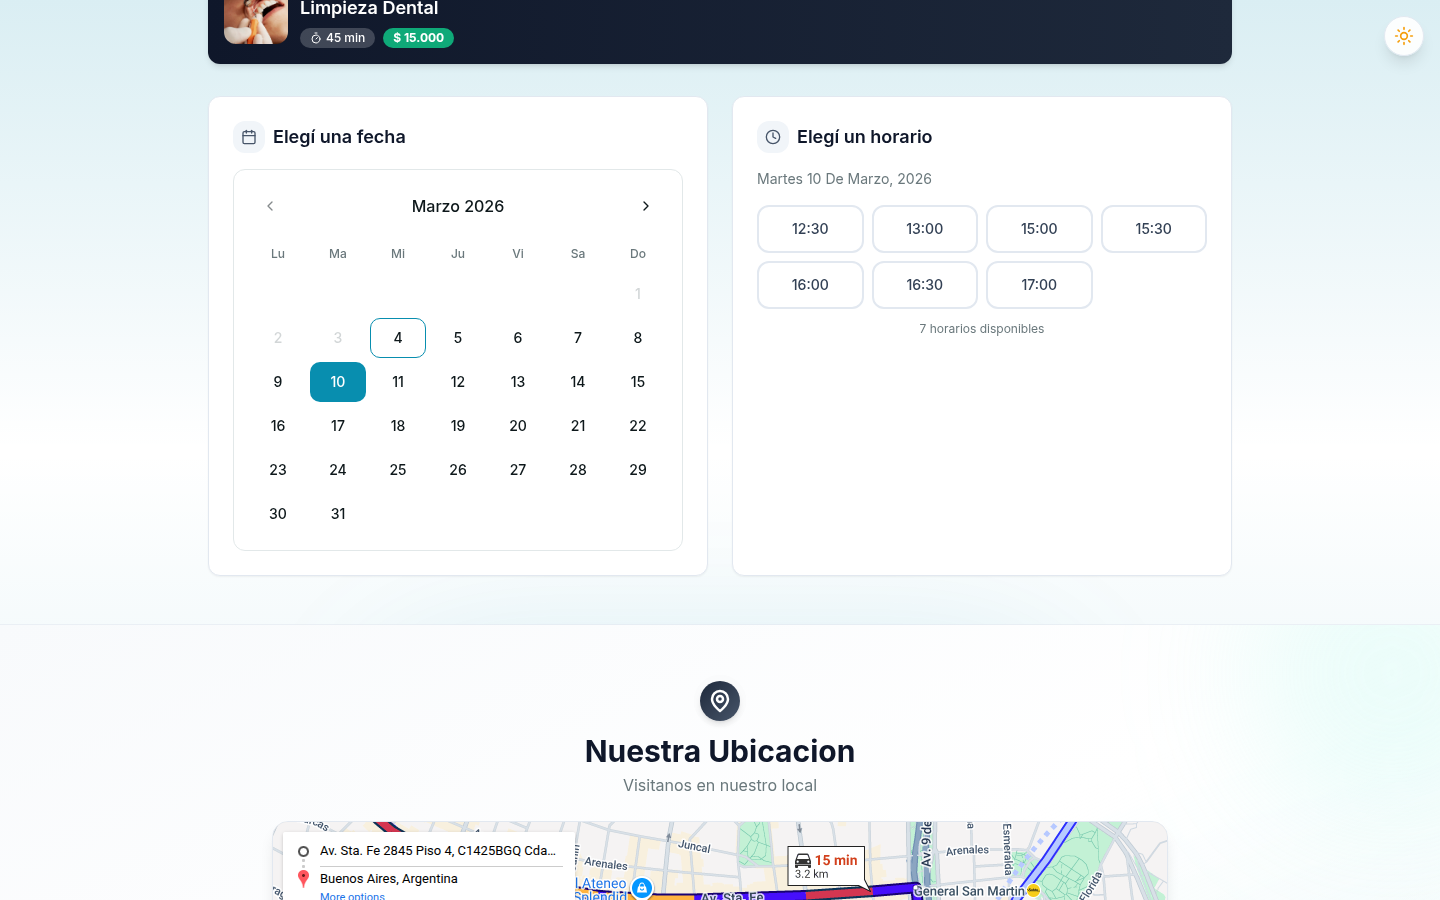Click the Av. Sta. Fe origin address field

coord(438,851)
